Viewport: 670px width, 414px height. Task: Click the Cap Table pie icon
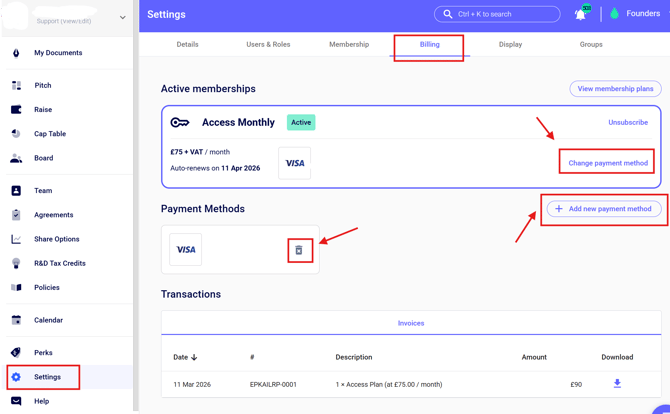[16, 134]
